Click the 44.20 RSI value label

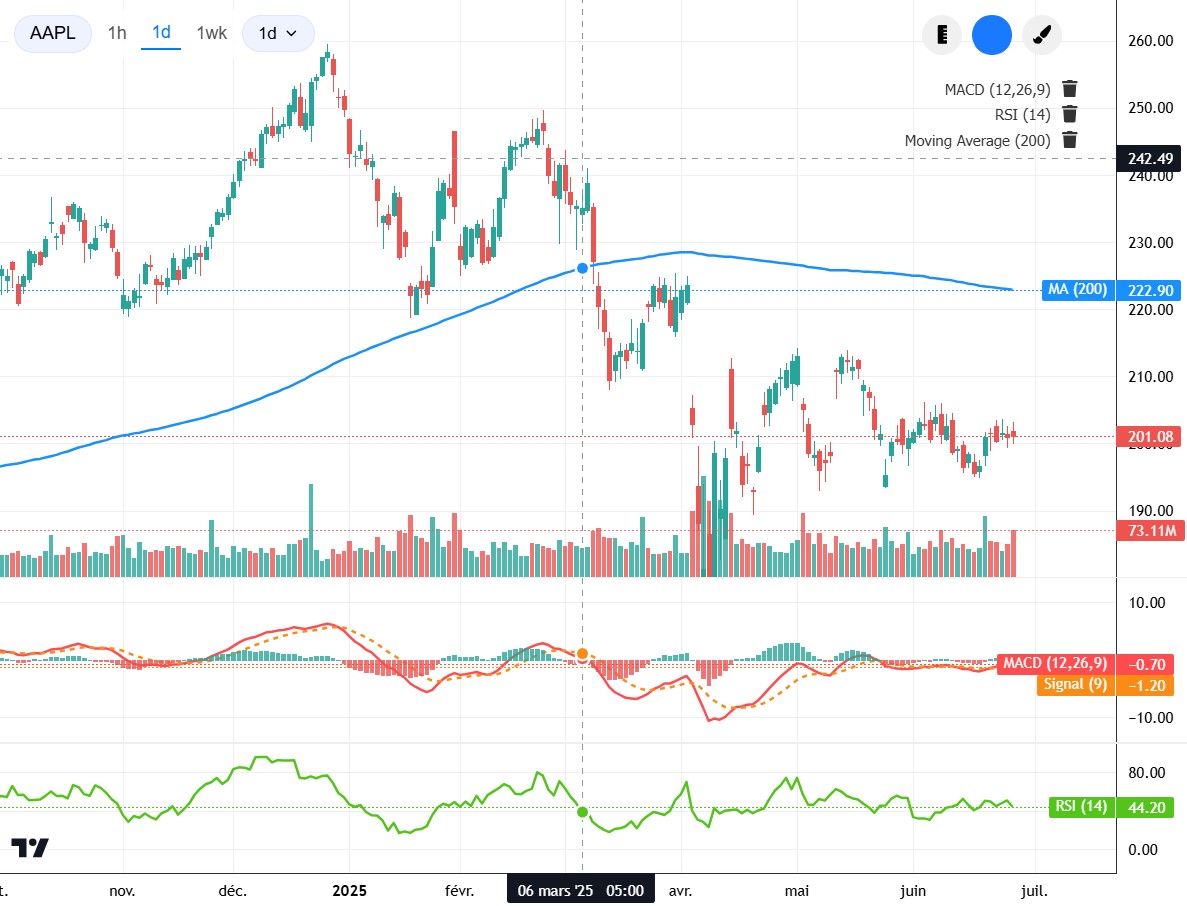1146,808
